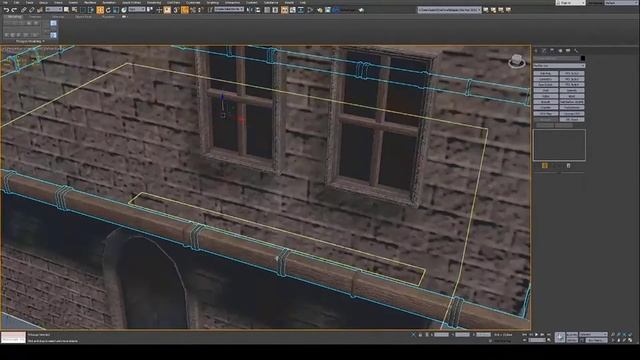
Task: Toggle Window/Crossing selection mode
Action: 91,10
